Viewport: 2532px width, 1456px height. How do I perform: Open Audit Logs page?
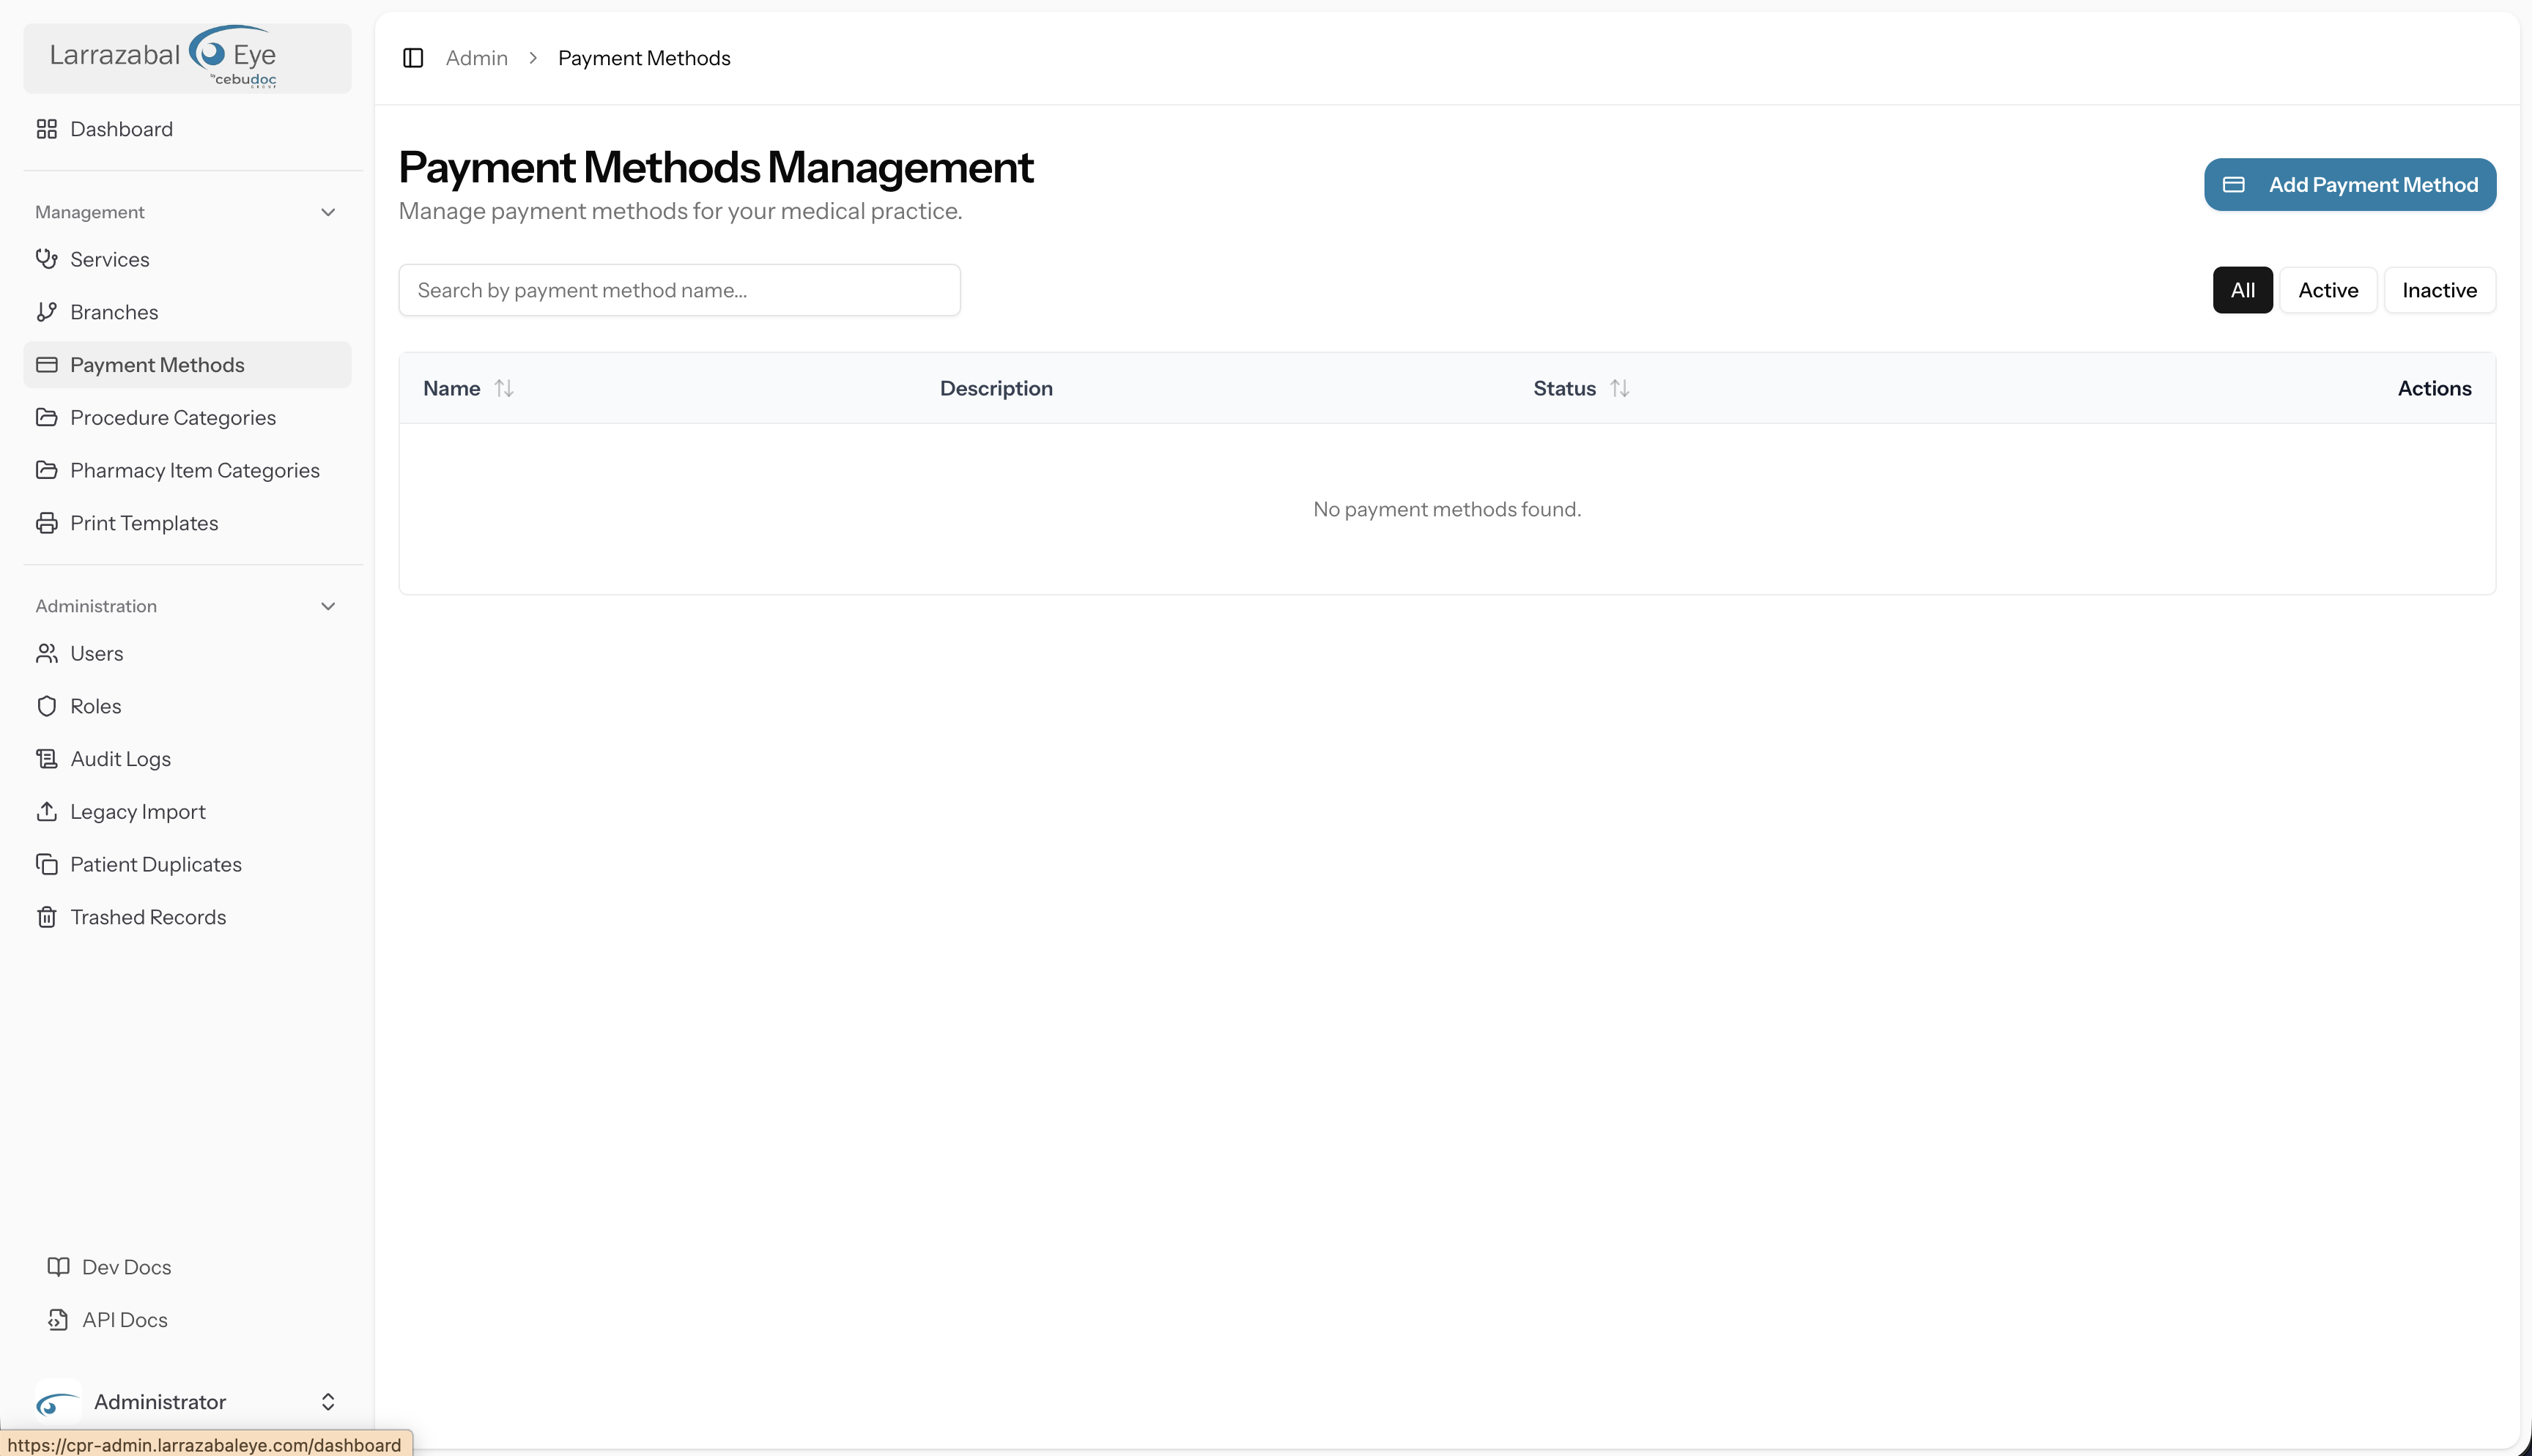click(188, 759)
